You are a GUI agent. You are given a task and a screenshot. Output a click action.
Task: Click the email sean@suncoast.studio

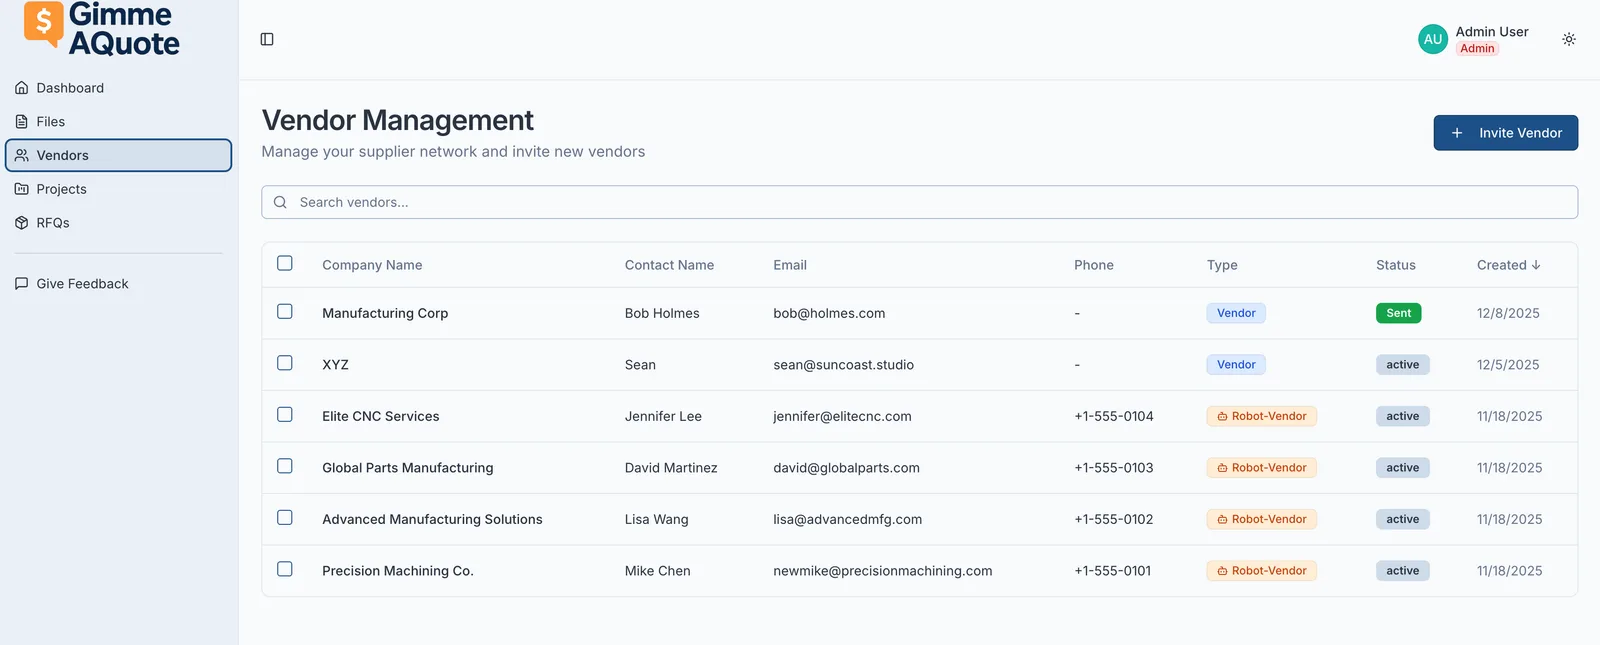(843, 365)
